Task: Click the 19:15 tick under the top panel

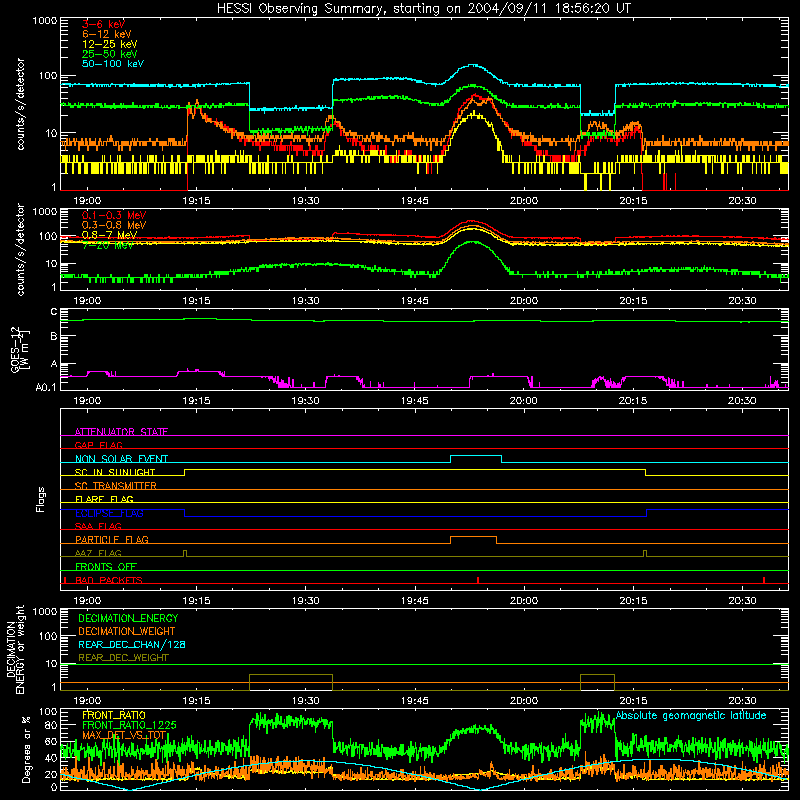Action: [x=196, y=201]
